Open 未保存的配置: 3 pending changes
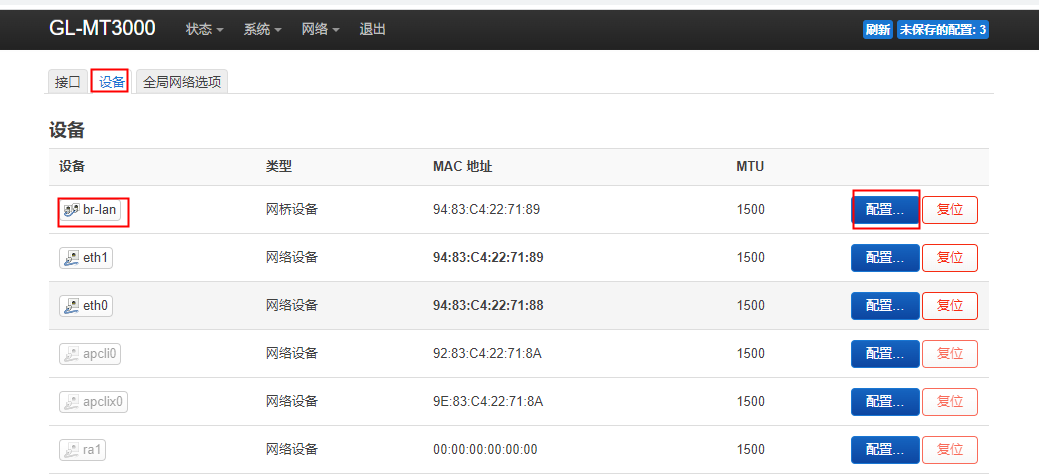Screen dimensions: 1039x476 click(943, 30)
